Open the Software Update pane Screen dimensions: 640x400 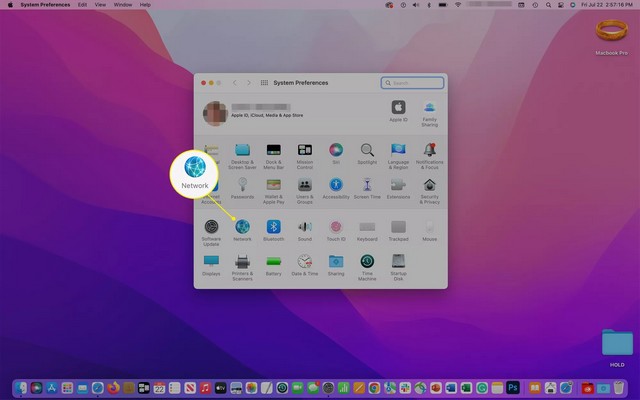tap(211, 228)
